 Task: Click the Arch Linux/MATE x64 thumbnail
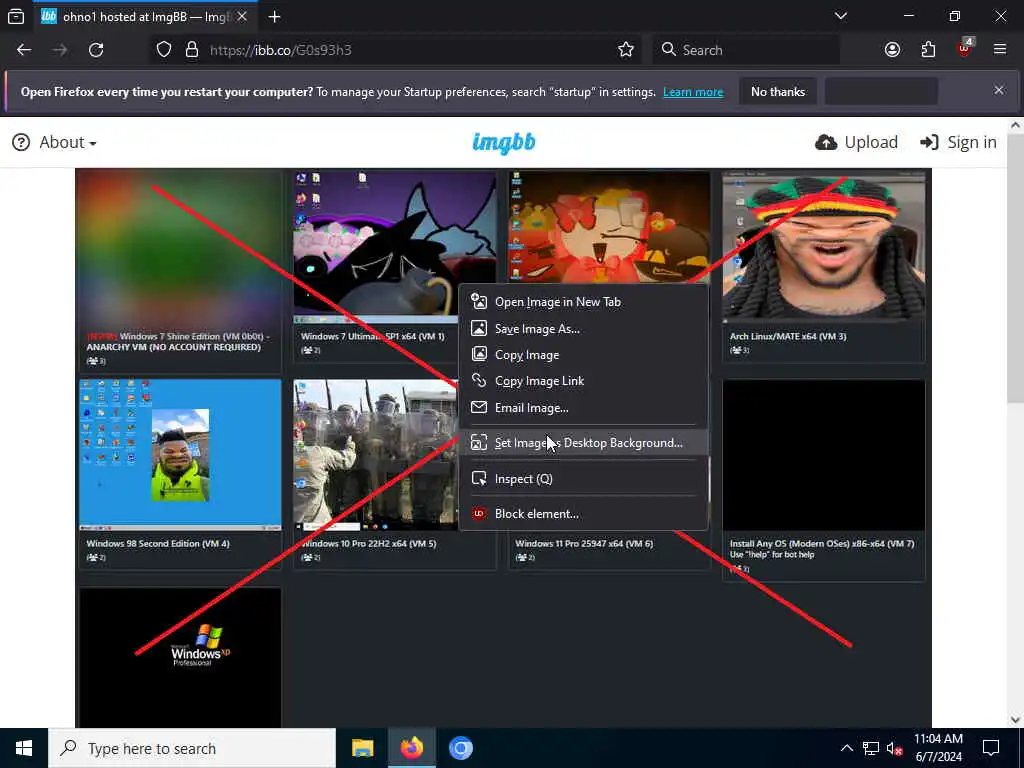[824, 246]
